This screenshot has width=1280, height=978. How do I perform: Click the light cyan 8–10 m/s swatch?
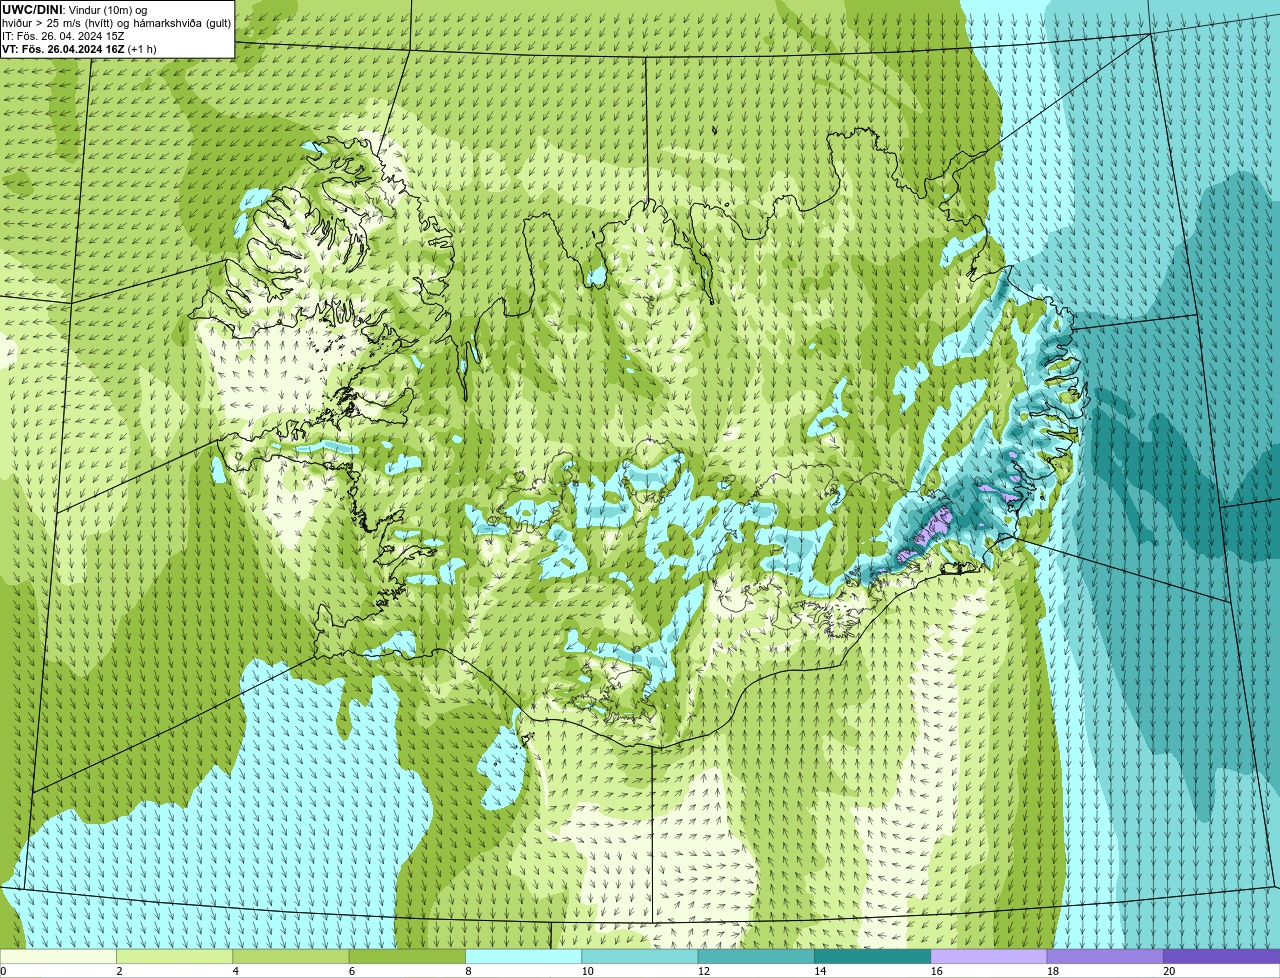click(x=523, y=956)
